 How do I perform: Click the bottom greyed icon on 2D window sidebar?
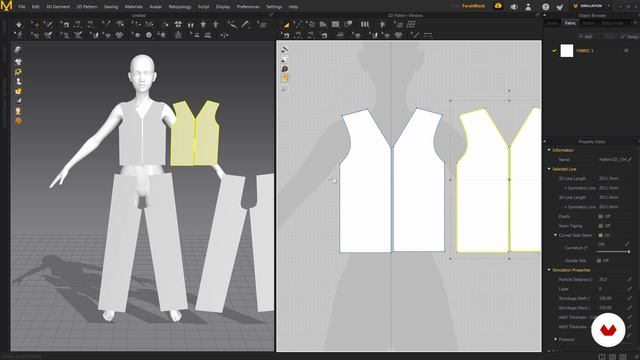coord(284,88)
